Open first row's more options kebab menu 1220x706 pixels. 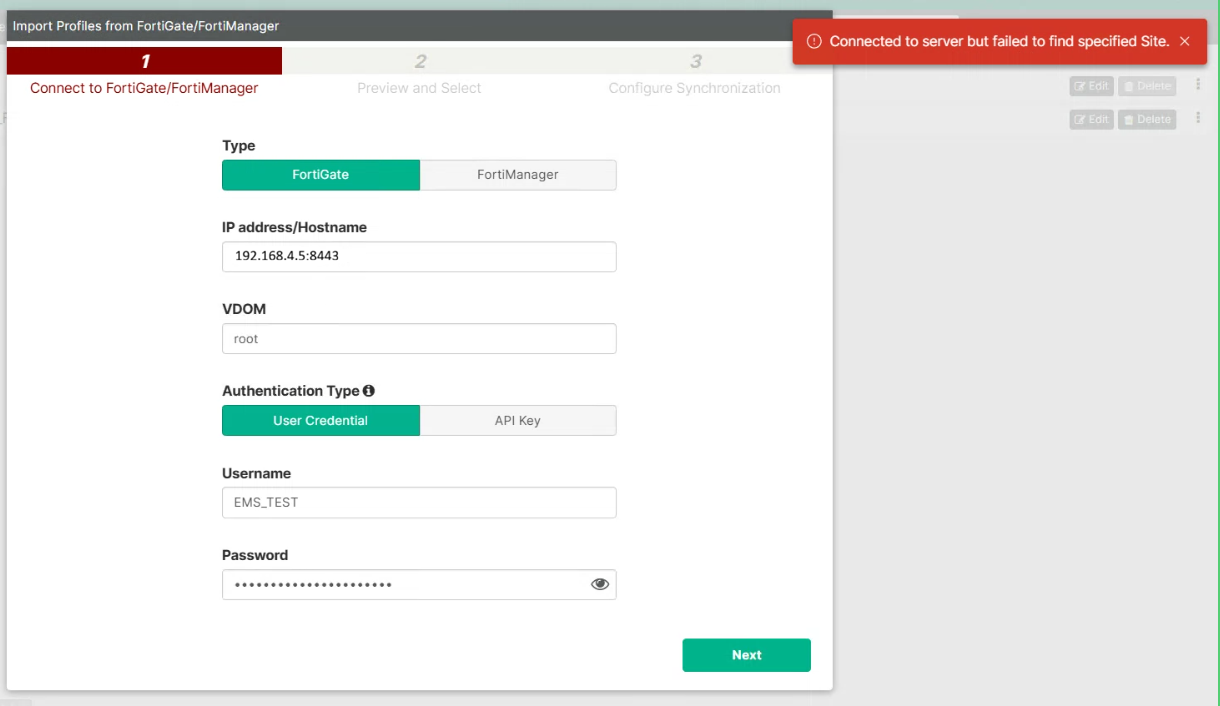click(x=1198, y=85)
